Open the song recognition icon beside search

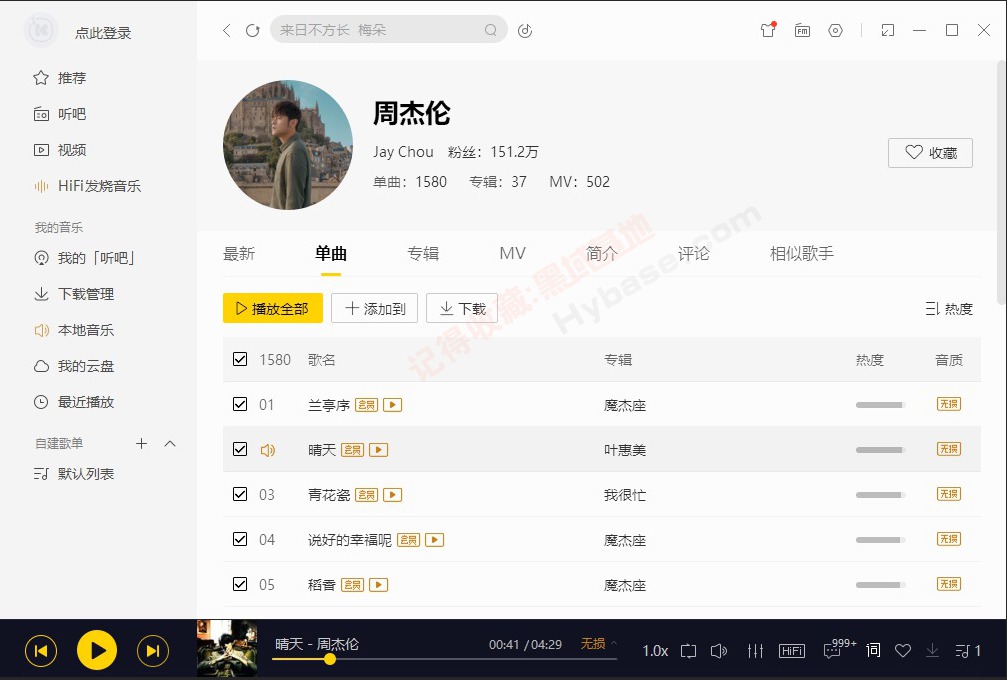point(525,30)
